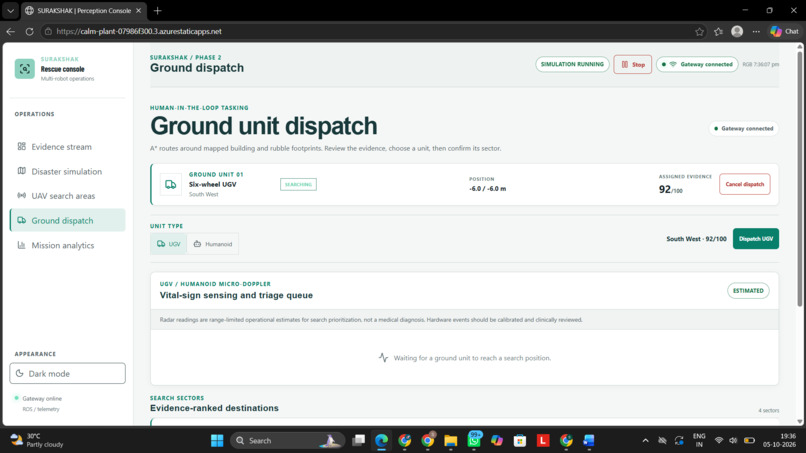The height and width of the screenshot is (453, 806).
Task: Click the SIMULATION RUNNING status badge
Action: pyautogui.click(x=572, y=64)
